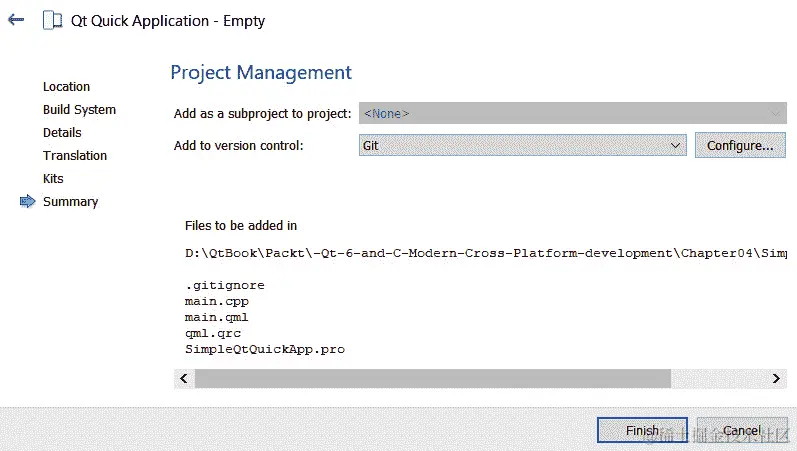This screenshot has width=797, height=451.
Task: Click the Finish button
Action: (642, 430)
